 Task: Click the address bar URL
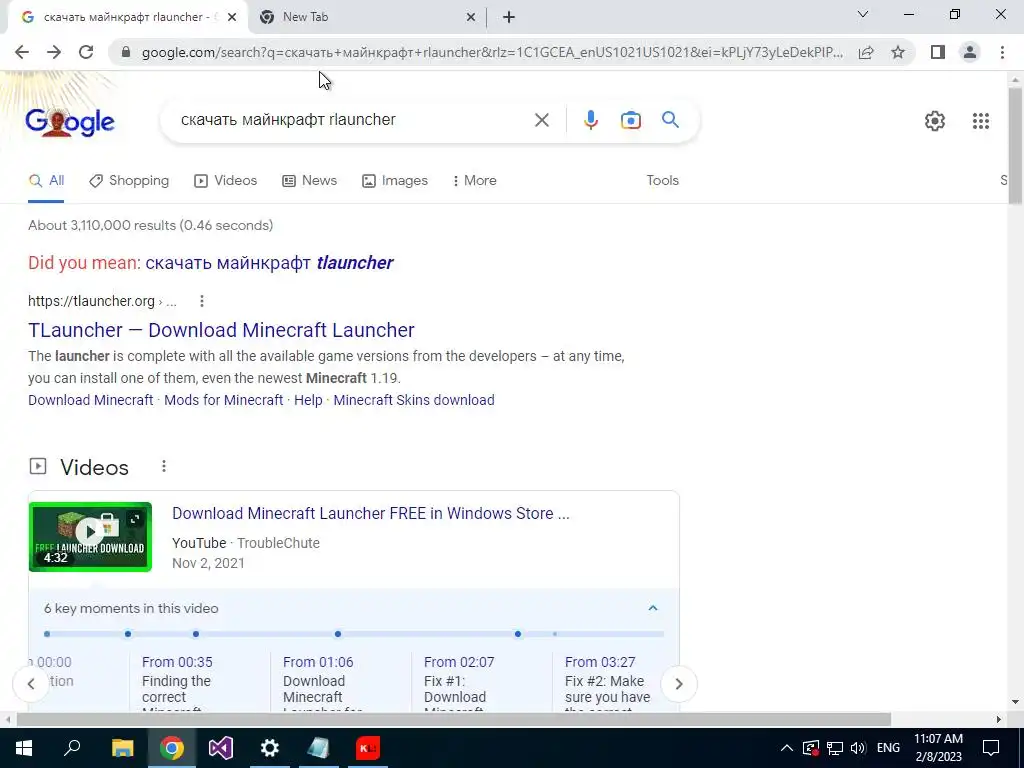492,52
